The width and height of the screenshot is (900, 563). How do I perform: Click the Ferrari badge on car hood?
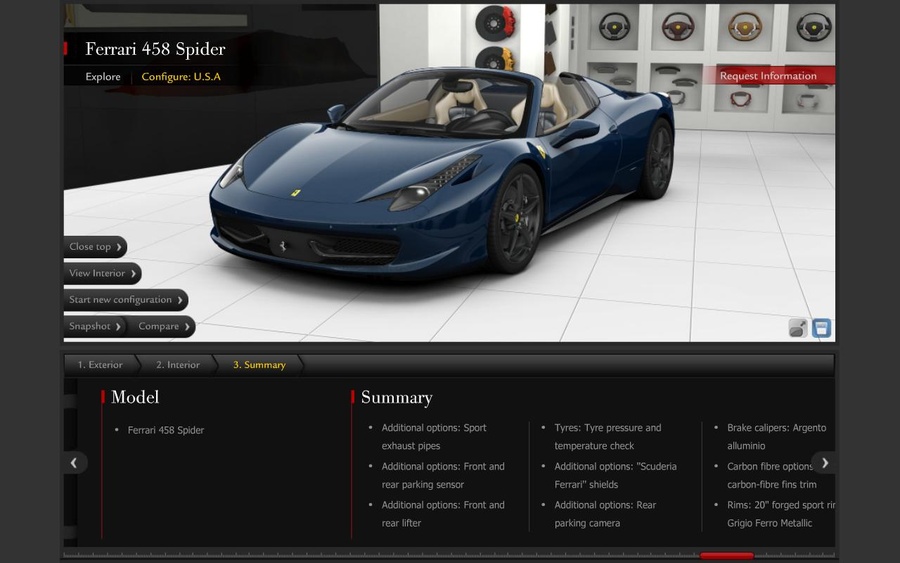pos(296,192)
